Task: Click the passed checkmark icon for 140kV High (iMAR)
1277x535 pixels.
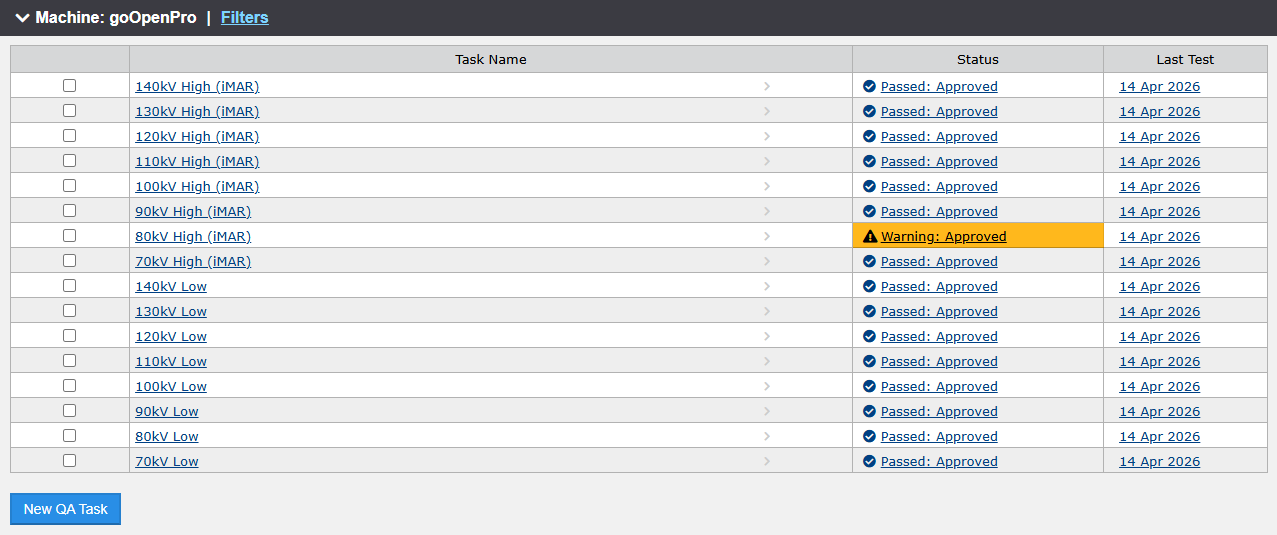Action: tap(869, 87)
